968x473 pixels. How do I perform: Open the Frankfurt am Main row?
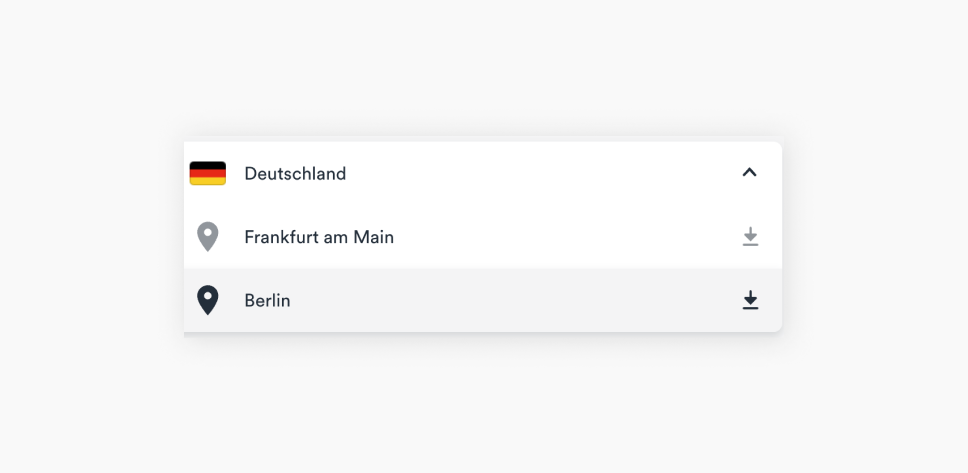[483, 236]
